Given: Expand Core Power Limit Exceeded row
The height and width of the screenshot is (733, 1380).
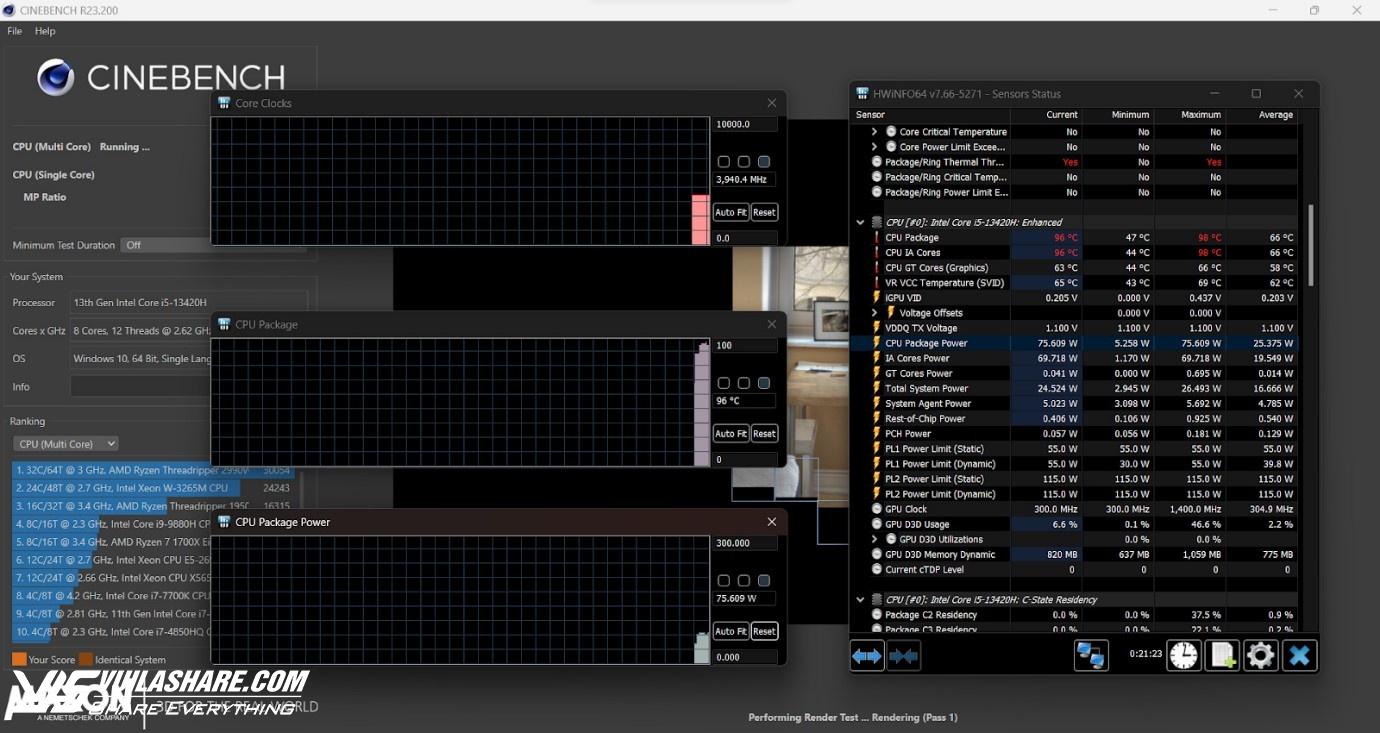Looking at the screenshot, I should click(x=874, y=147).
